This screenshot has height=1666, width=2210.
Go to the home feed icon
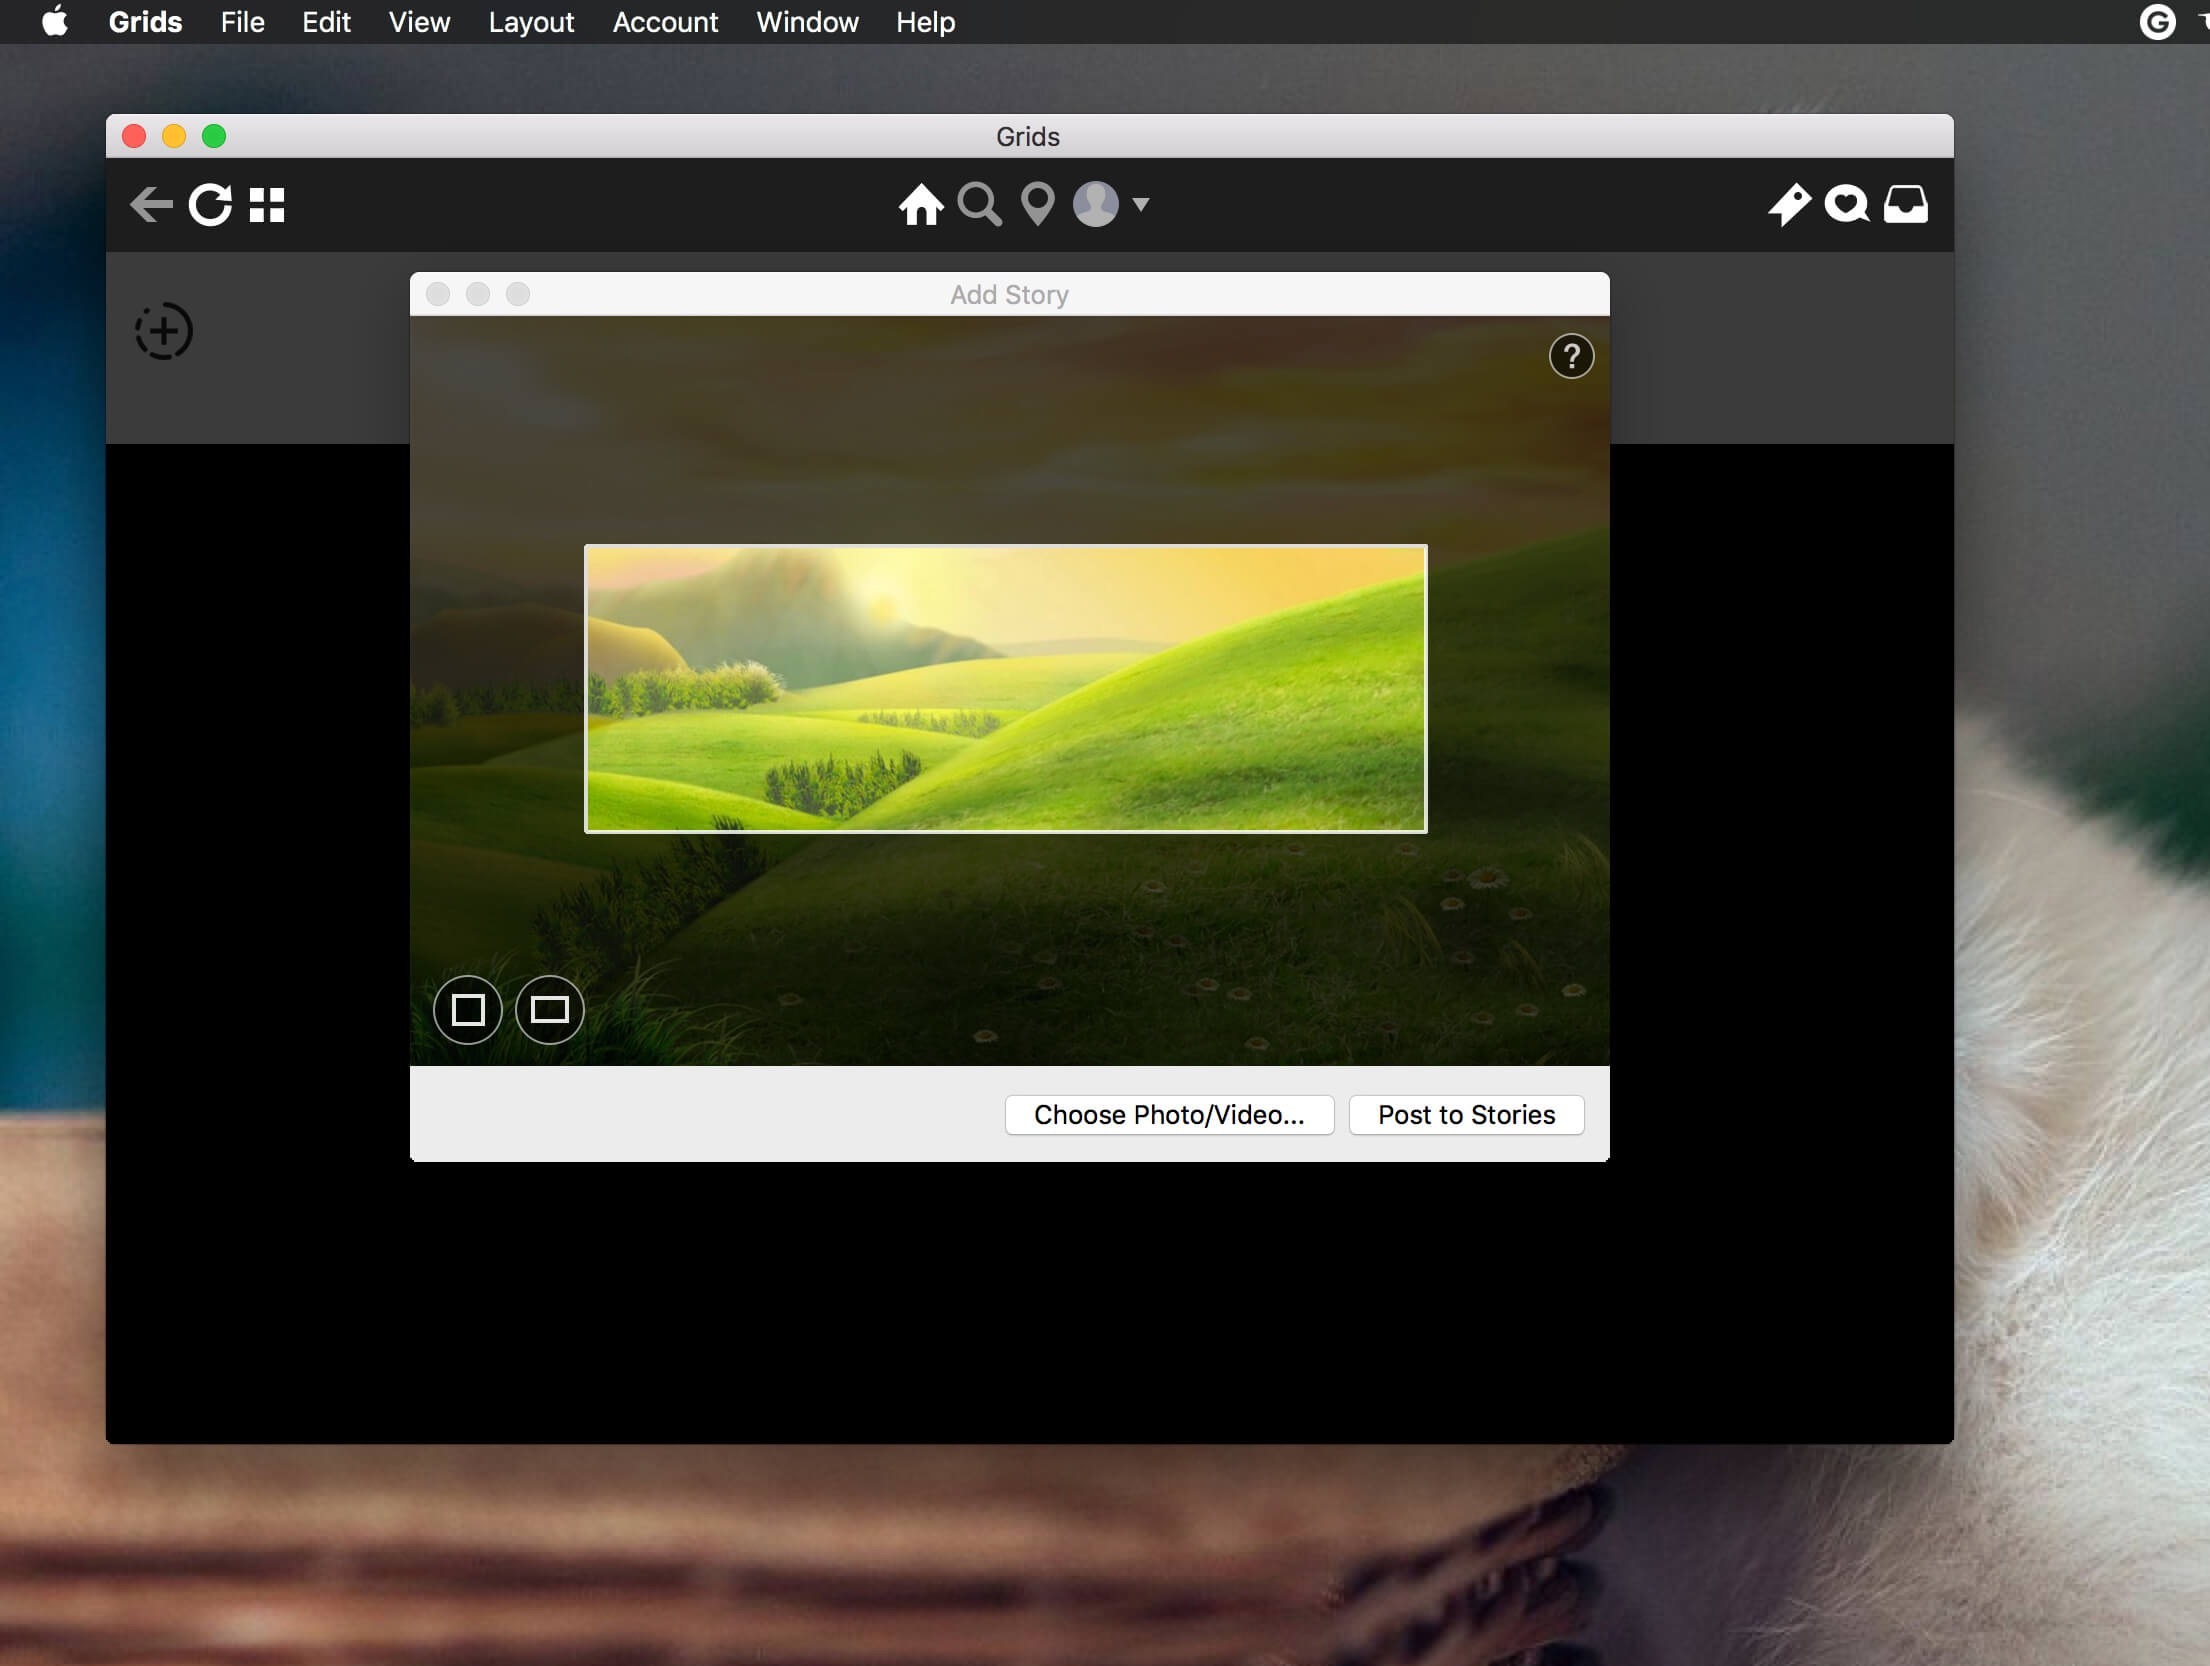point(920,205)
